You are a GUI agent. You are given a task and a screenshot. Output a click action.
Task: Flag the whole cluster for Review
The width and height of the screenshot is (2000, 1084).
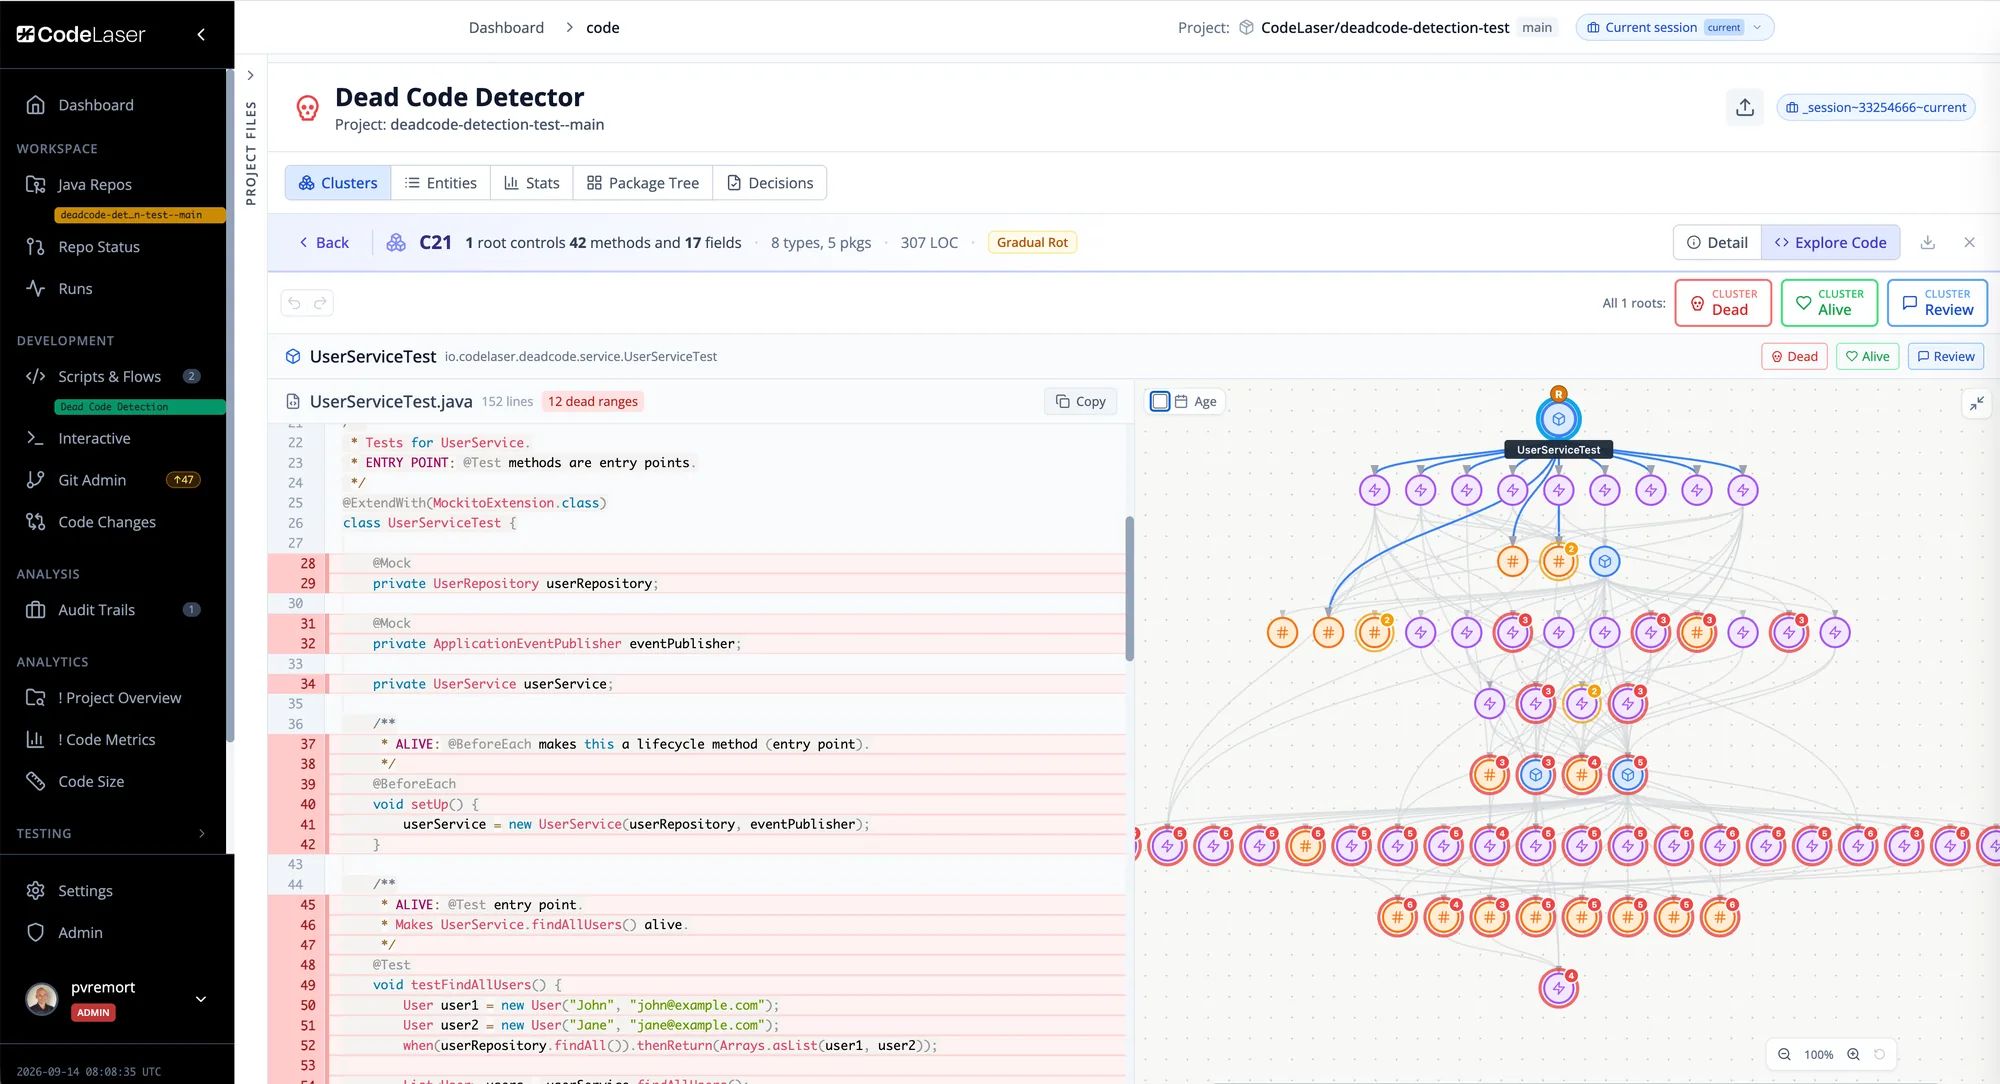[x=1937, y=303]
